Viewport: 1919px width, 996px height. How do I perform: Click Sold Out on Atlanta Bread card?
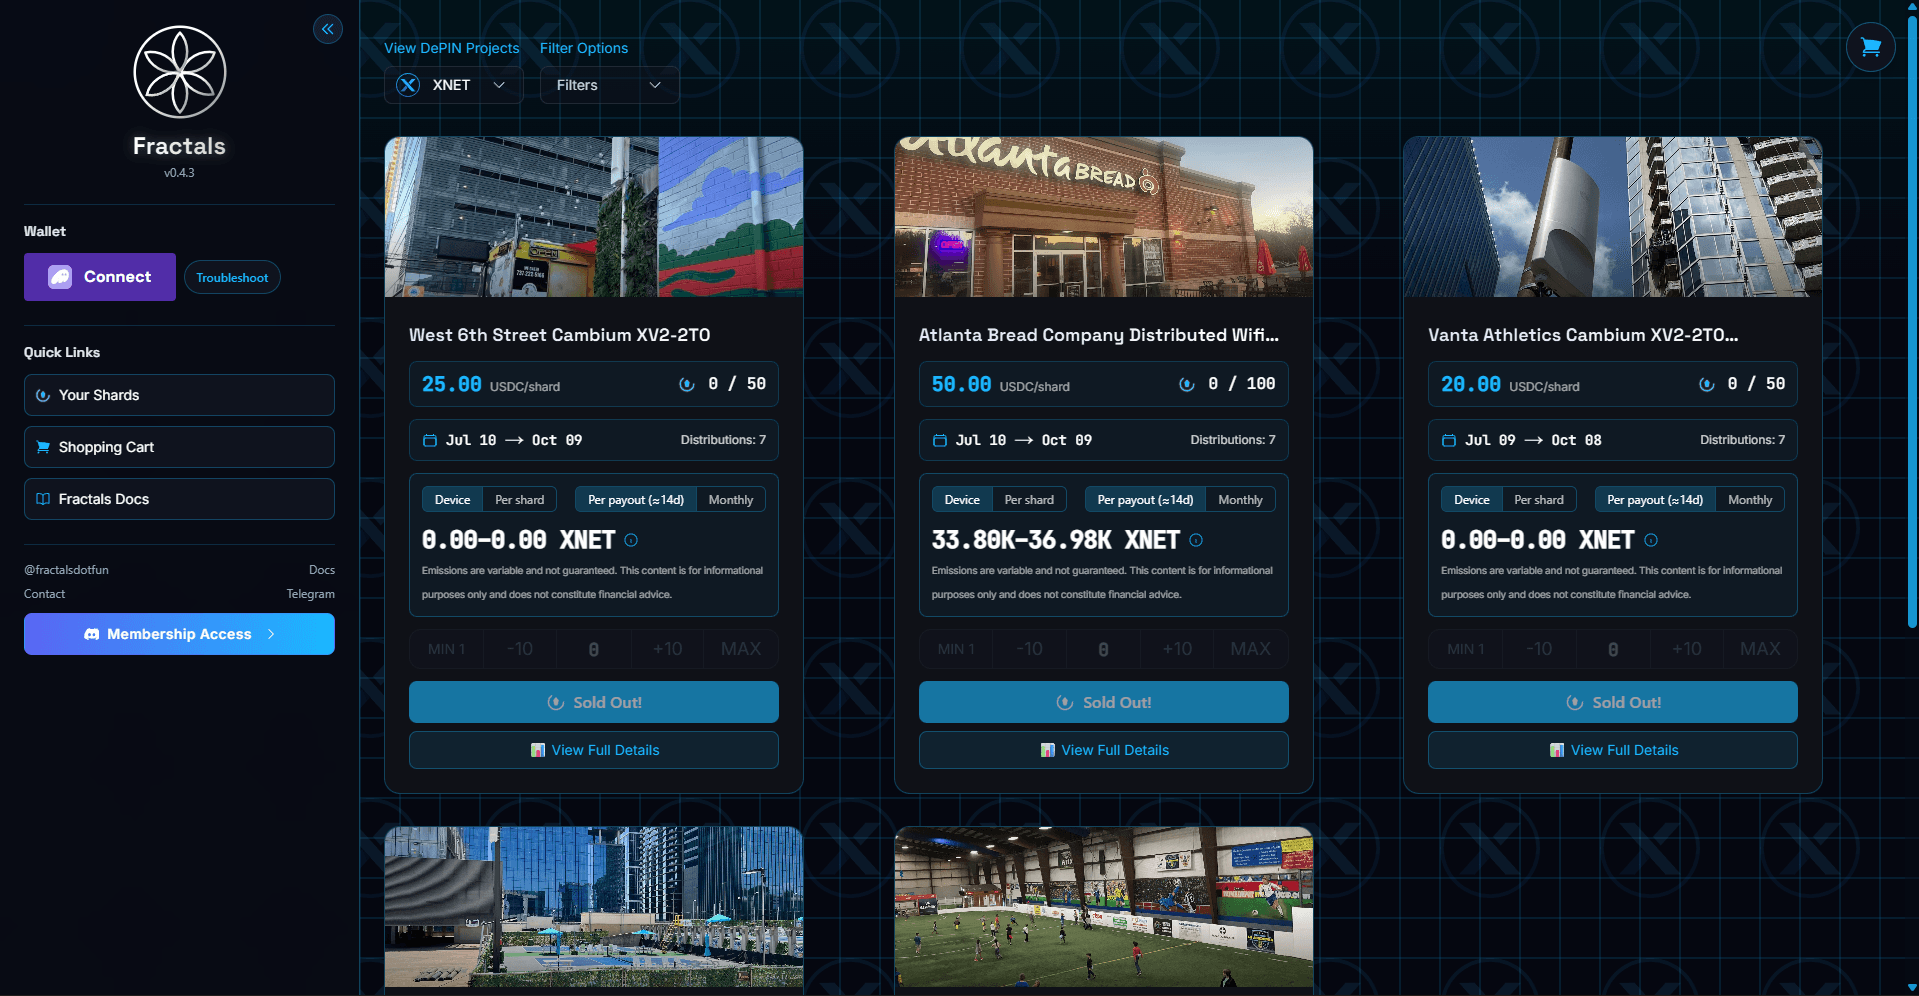click(1104, 702)
